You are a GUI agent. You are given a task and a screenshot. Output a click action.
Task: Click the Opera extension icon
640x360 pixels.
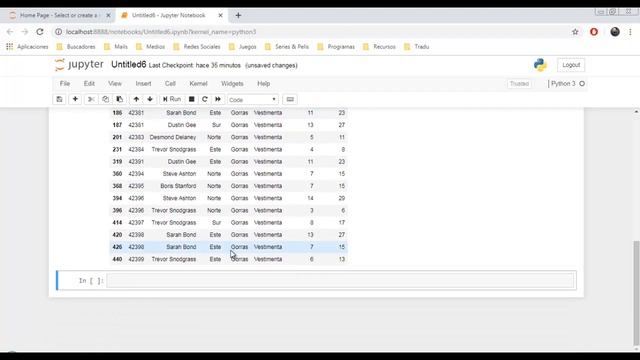(594, 32)
